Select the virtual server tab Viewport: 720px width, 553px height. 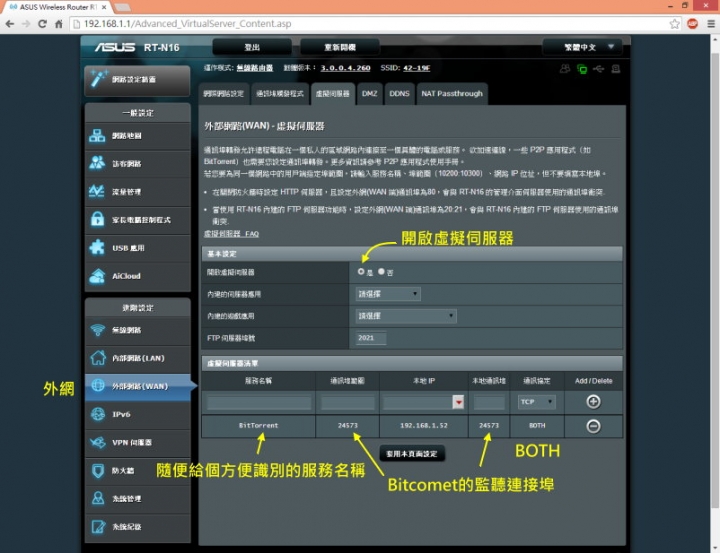click(332, 94)
